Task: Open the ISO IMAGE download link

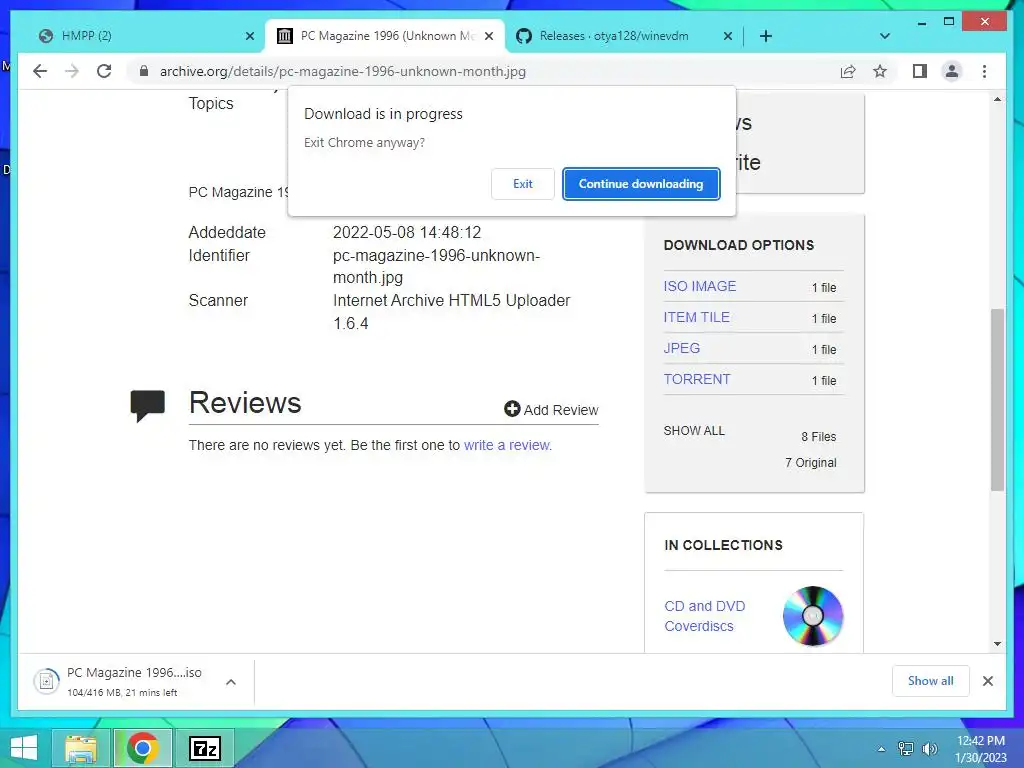Action: coord(699,286)
